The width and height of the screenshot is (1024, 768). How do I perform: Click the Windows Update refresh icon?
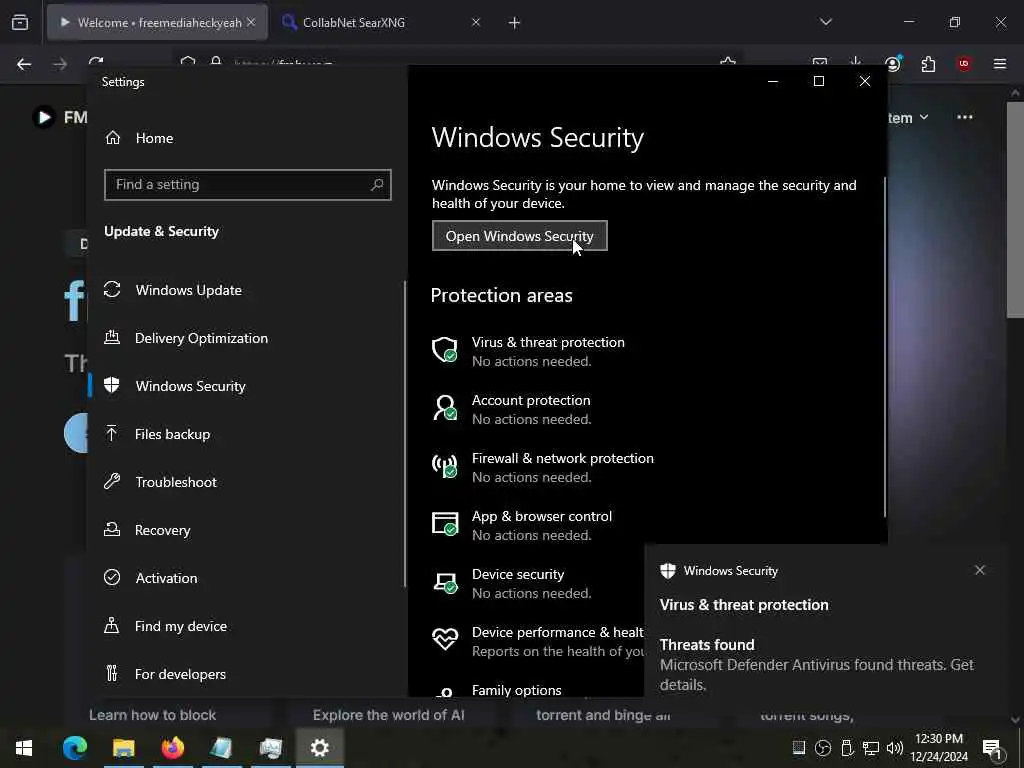coord(112,289)
